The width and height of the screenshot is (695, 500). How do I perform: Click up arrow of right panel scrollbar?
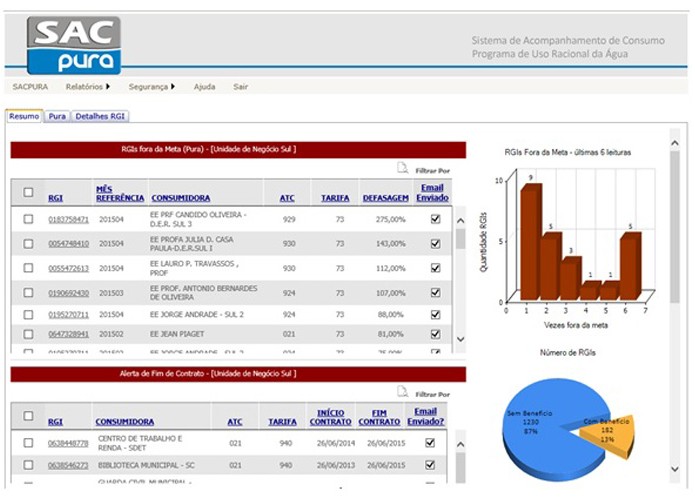[675, 143]
